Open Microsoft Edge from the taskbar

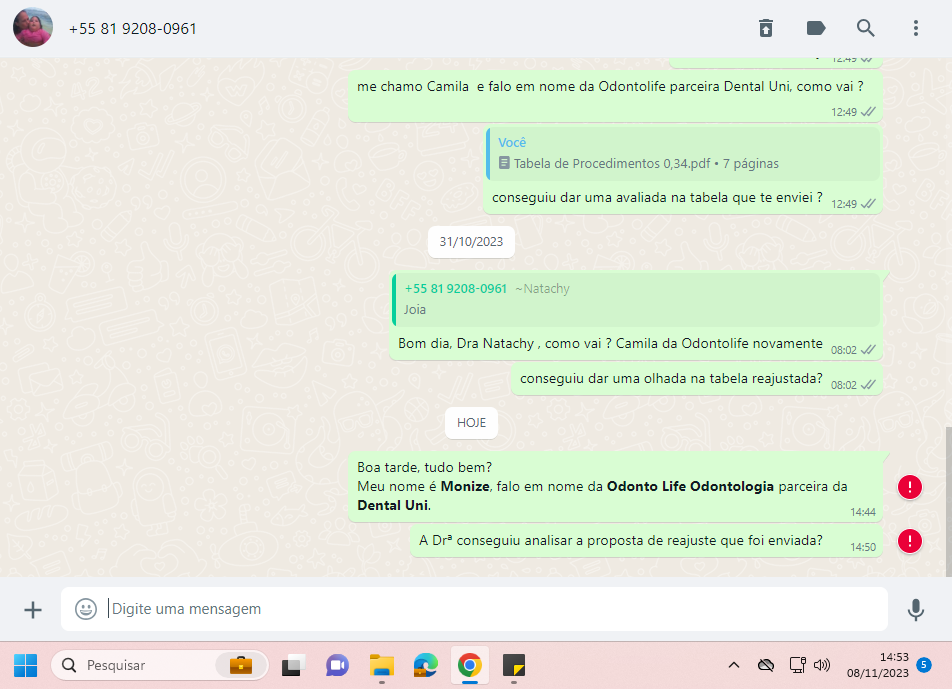coord(426,665)
